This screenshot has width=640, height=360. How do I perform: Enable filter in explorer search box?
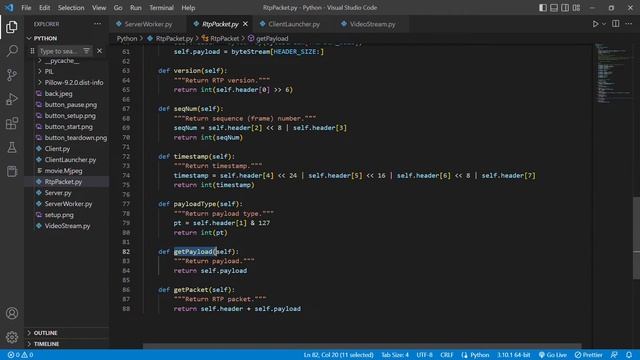click(87, 51)
